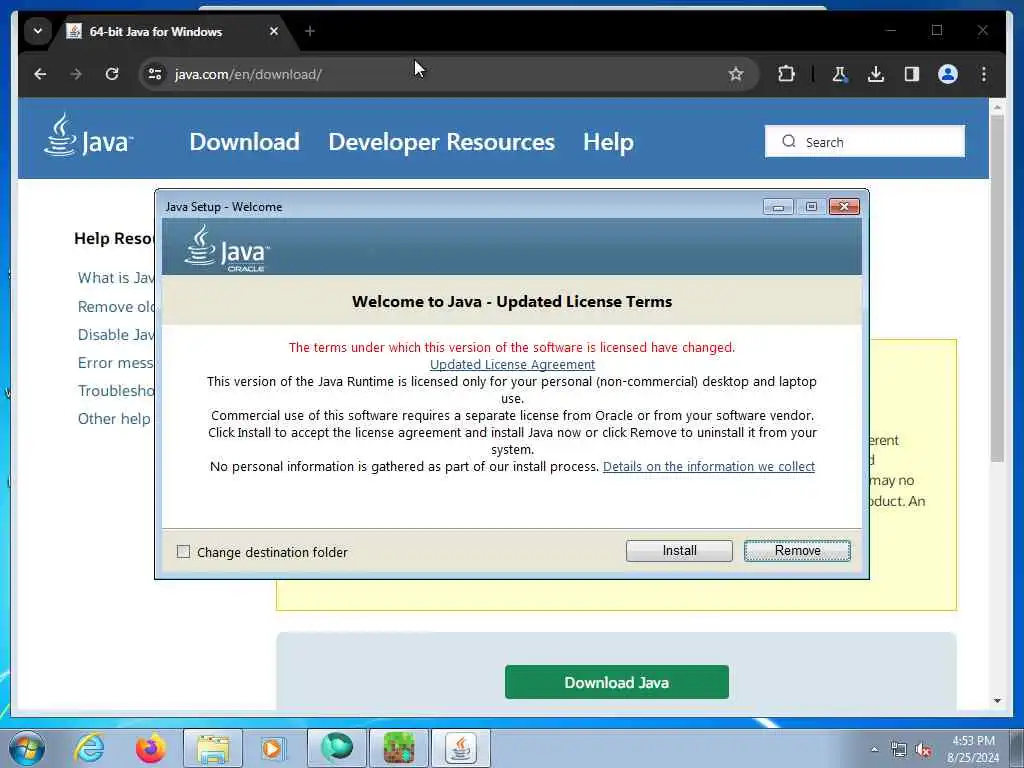Image resolution: width=1024 pixels, height=768 pixels.
Task: Open the Remove old sidebar link
Action: click(x=116, y=306)
